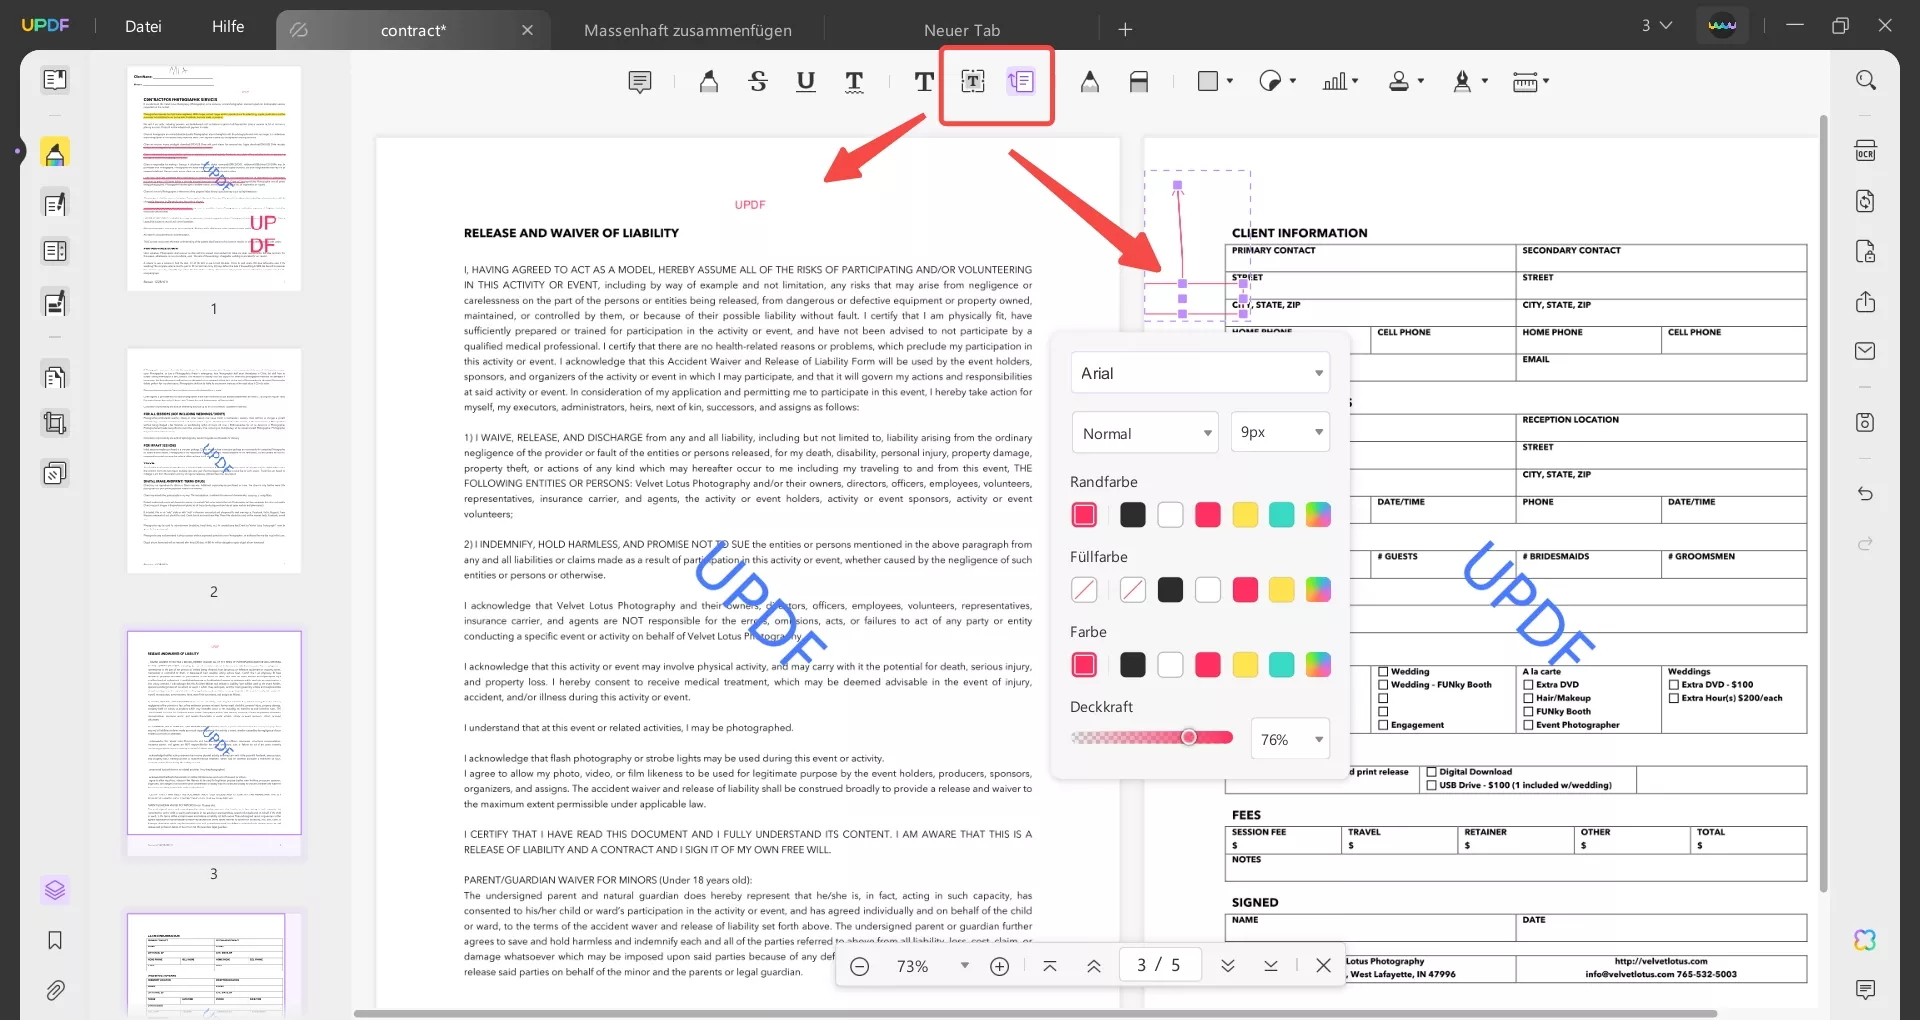Click the Deckkraft opacity slider handle
The image size is (1920, 1020).
coord(1189,737)
